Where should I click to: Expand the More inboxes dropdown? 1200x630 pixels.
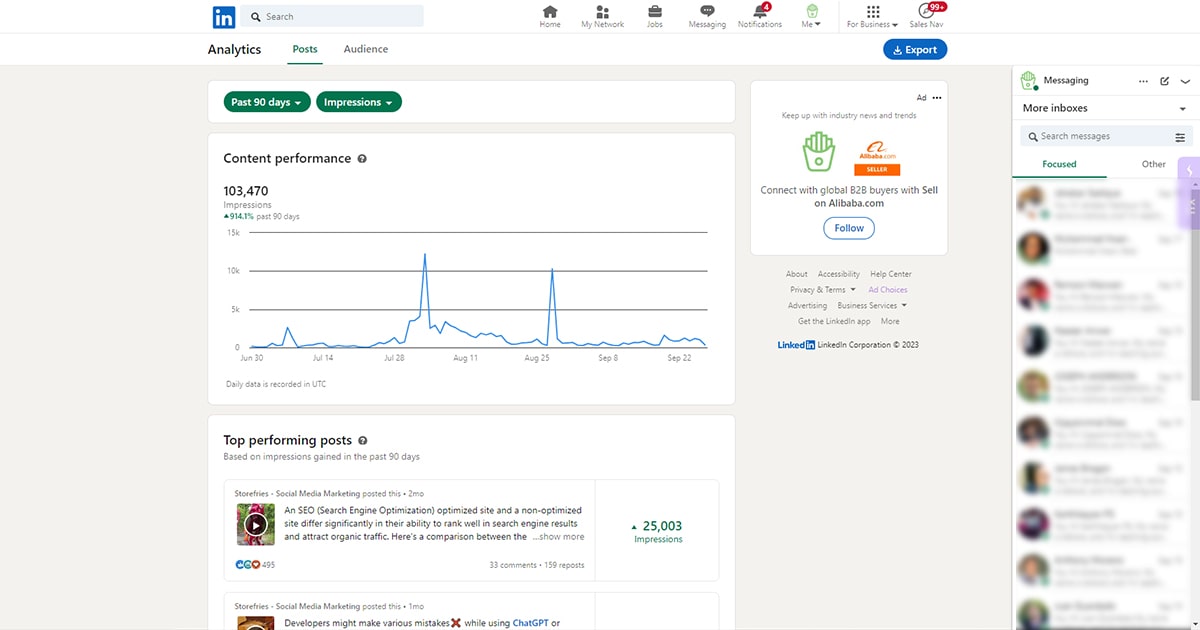click(1182, 109)
